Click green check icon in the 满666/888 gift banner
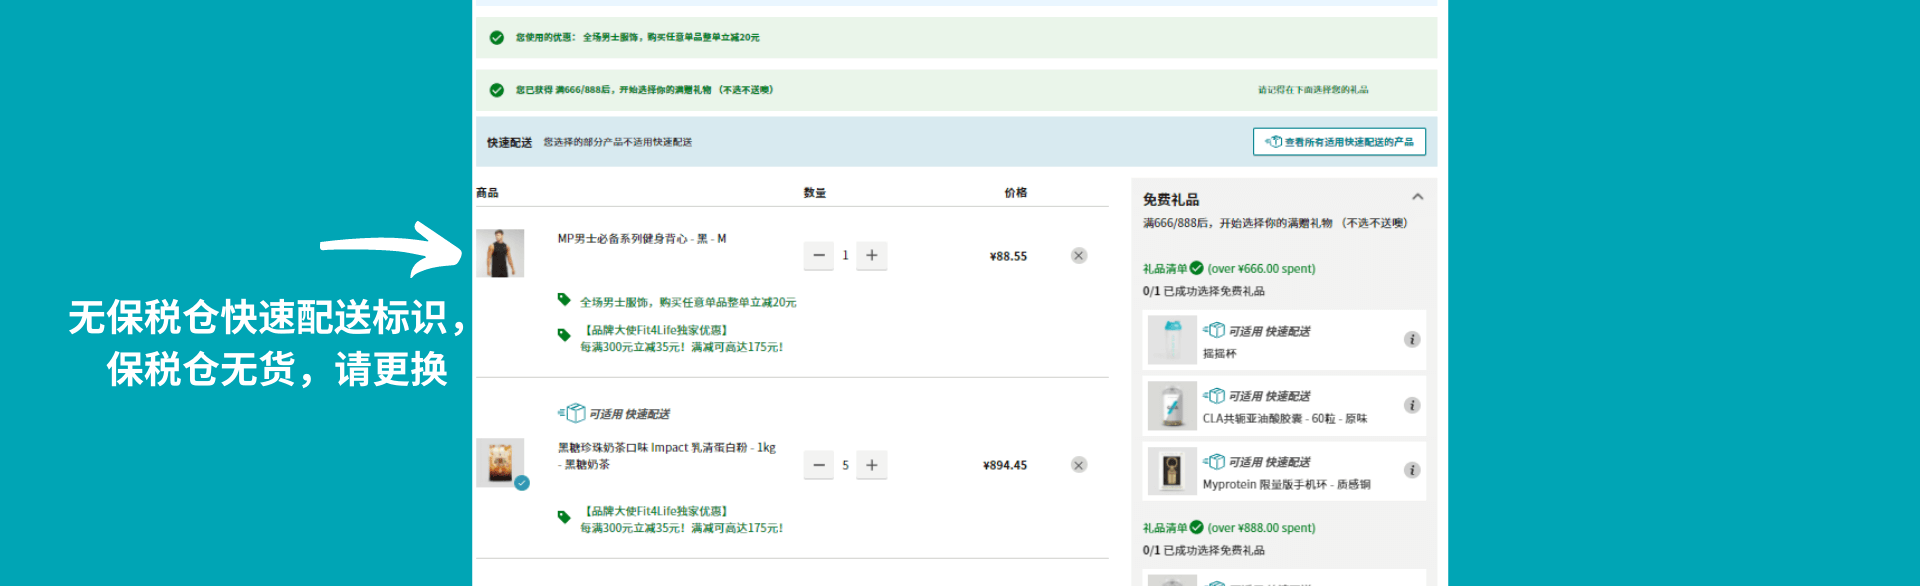This screenshot has height=586, width=1920. (x=496, y=90)
